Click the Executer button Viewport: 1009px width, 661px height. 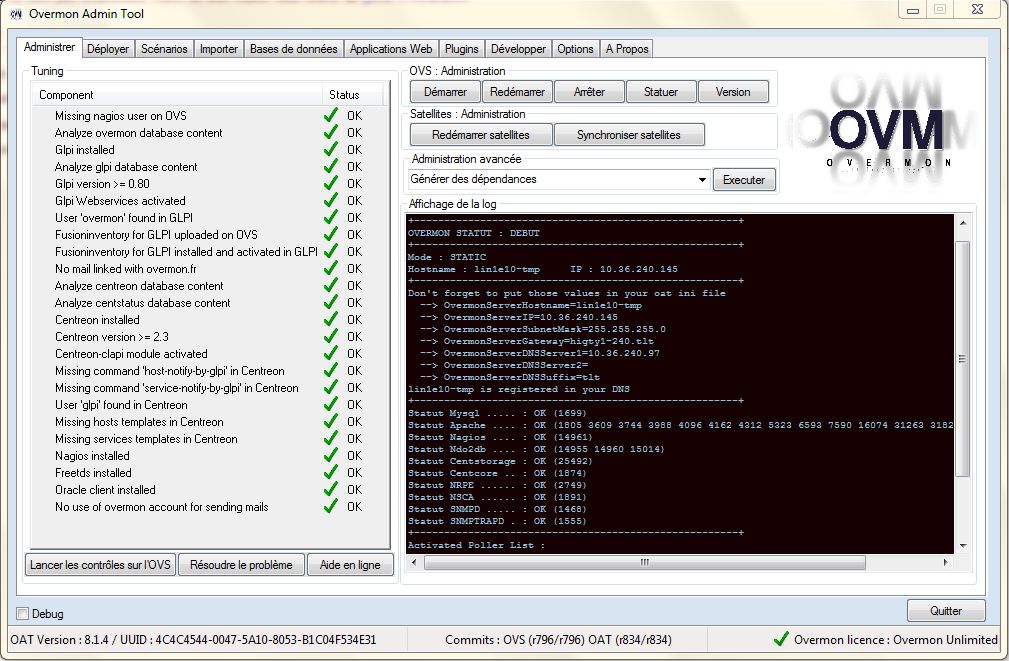coord(744,180)
